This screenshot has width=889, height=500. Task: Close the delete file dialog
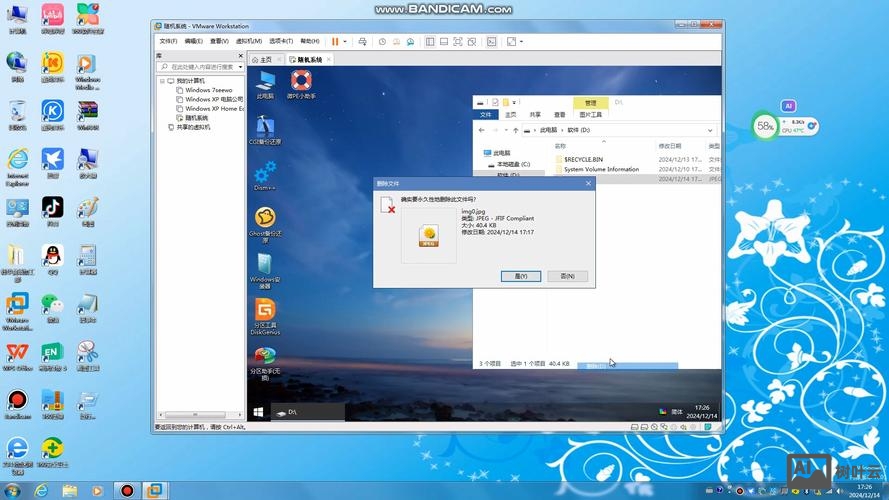point(588,183)
